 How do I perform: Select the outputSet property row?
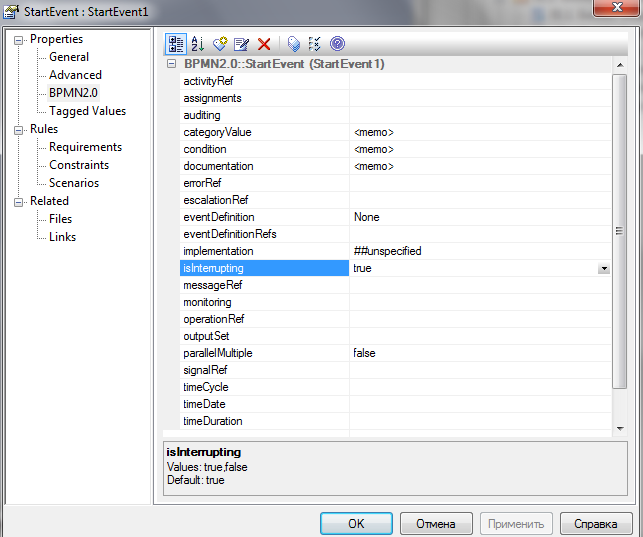pos(395,336)
